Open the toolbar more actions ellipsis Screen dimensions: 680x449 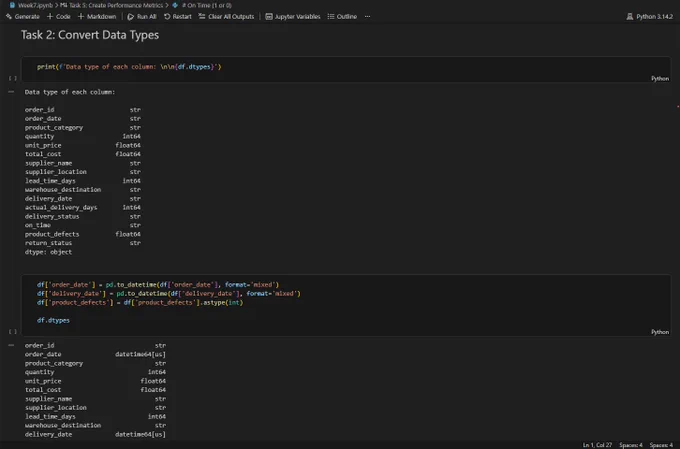367,16
